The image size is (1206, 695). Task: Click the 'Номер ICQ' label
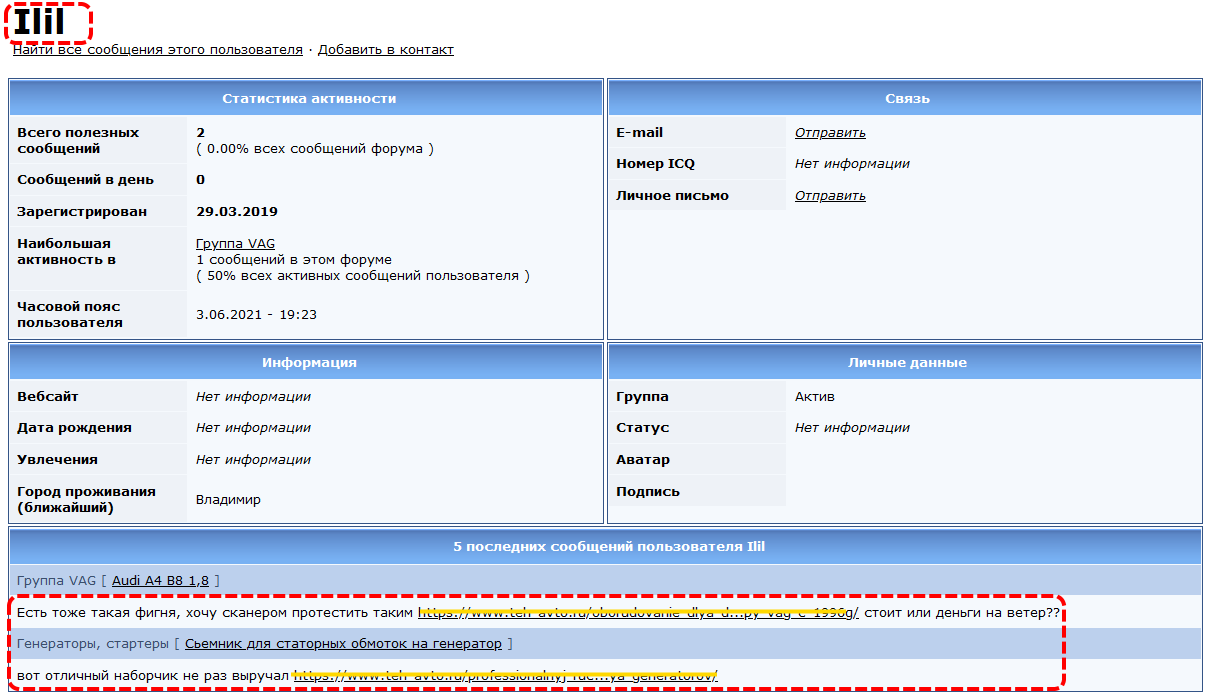click(655, 163)
